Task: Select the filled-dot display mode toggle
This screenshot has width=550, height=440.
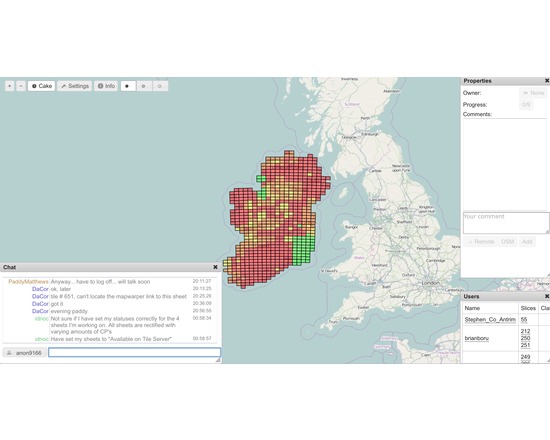Action: pyautogui.click(x=128, y=86)
